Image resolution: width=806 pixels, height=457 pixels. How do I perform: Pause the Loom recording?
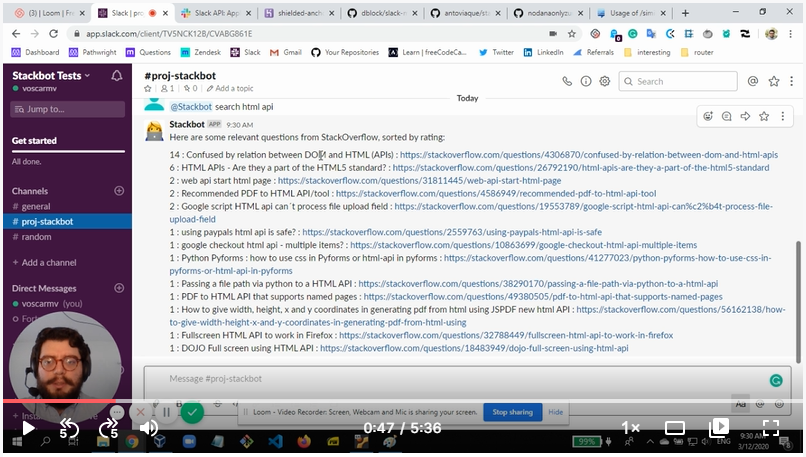tap(166, 412)
